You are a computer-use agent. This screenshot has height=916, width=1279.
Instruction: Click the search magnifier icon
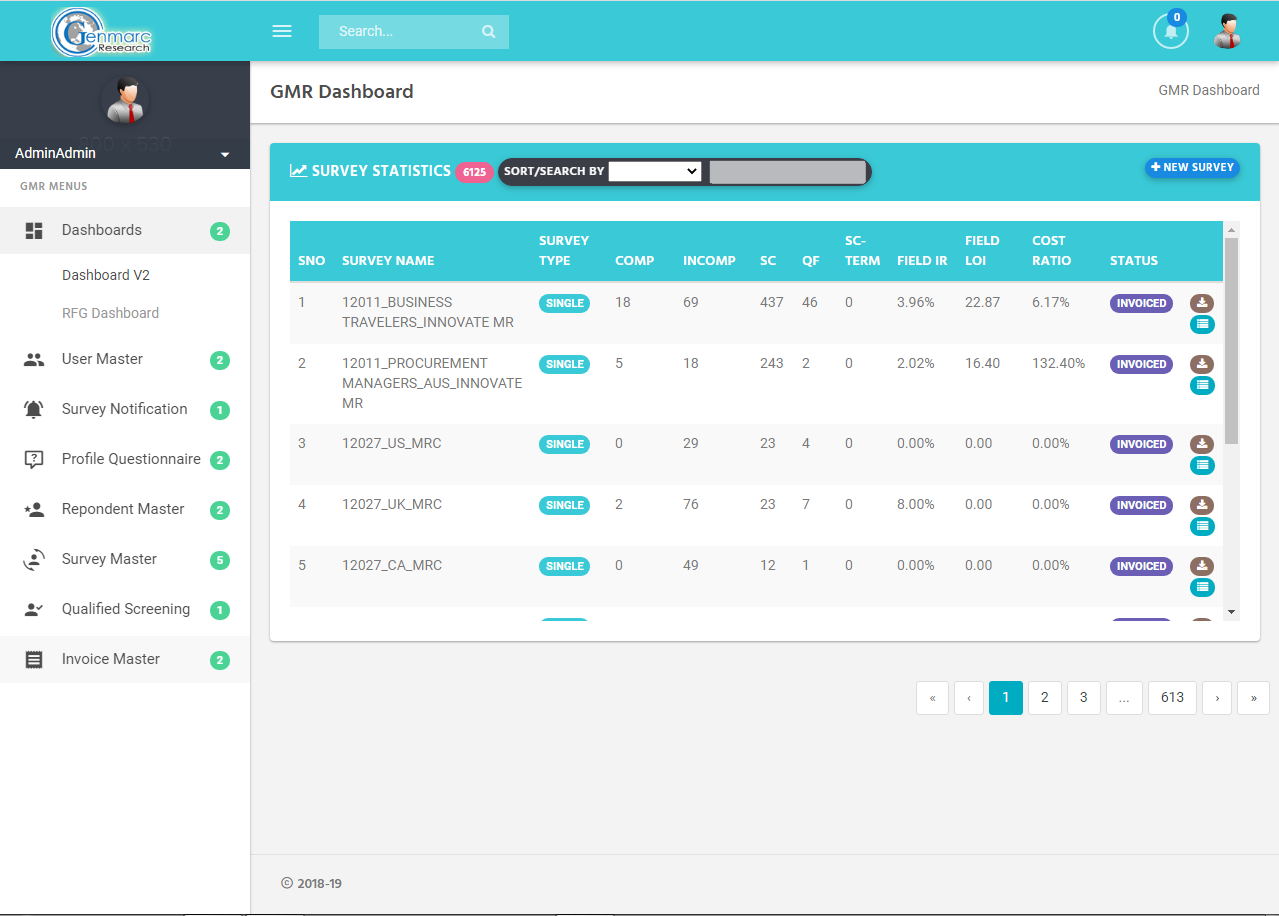(488, 31)
